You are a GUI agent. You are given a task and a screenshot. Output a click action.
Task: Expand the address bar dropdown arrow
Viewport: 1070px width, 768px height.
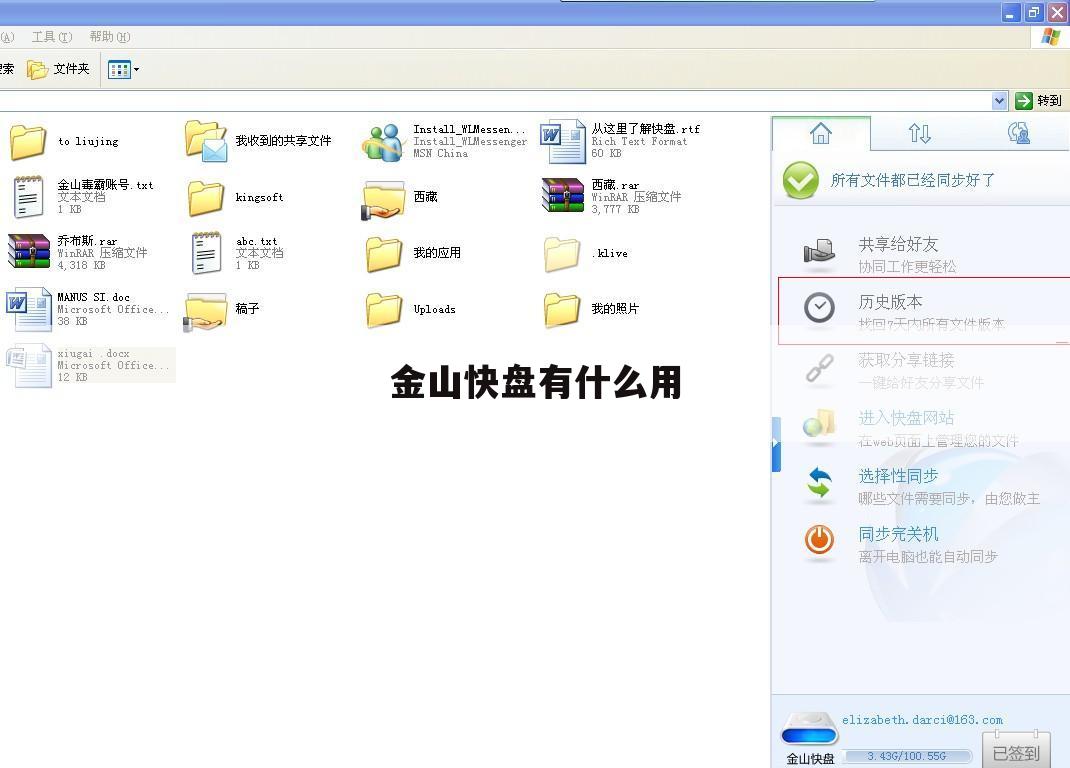tap(999, 101)
